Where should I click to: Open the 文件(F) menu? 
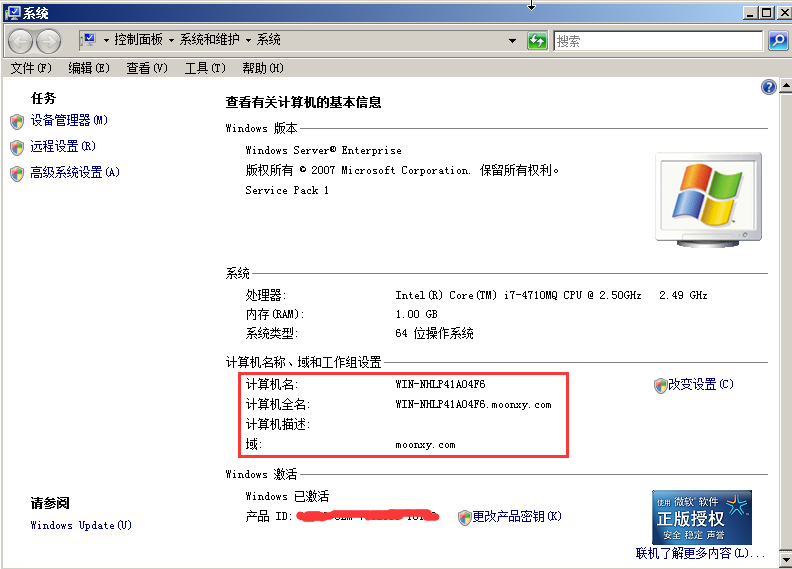31,68
